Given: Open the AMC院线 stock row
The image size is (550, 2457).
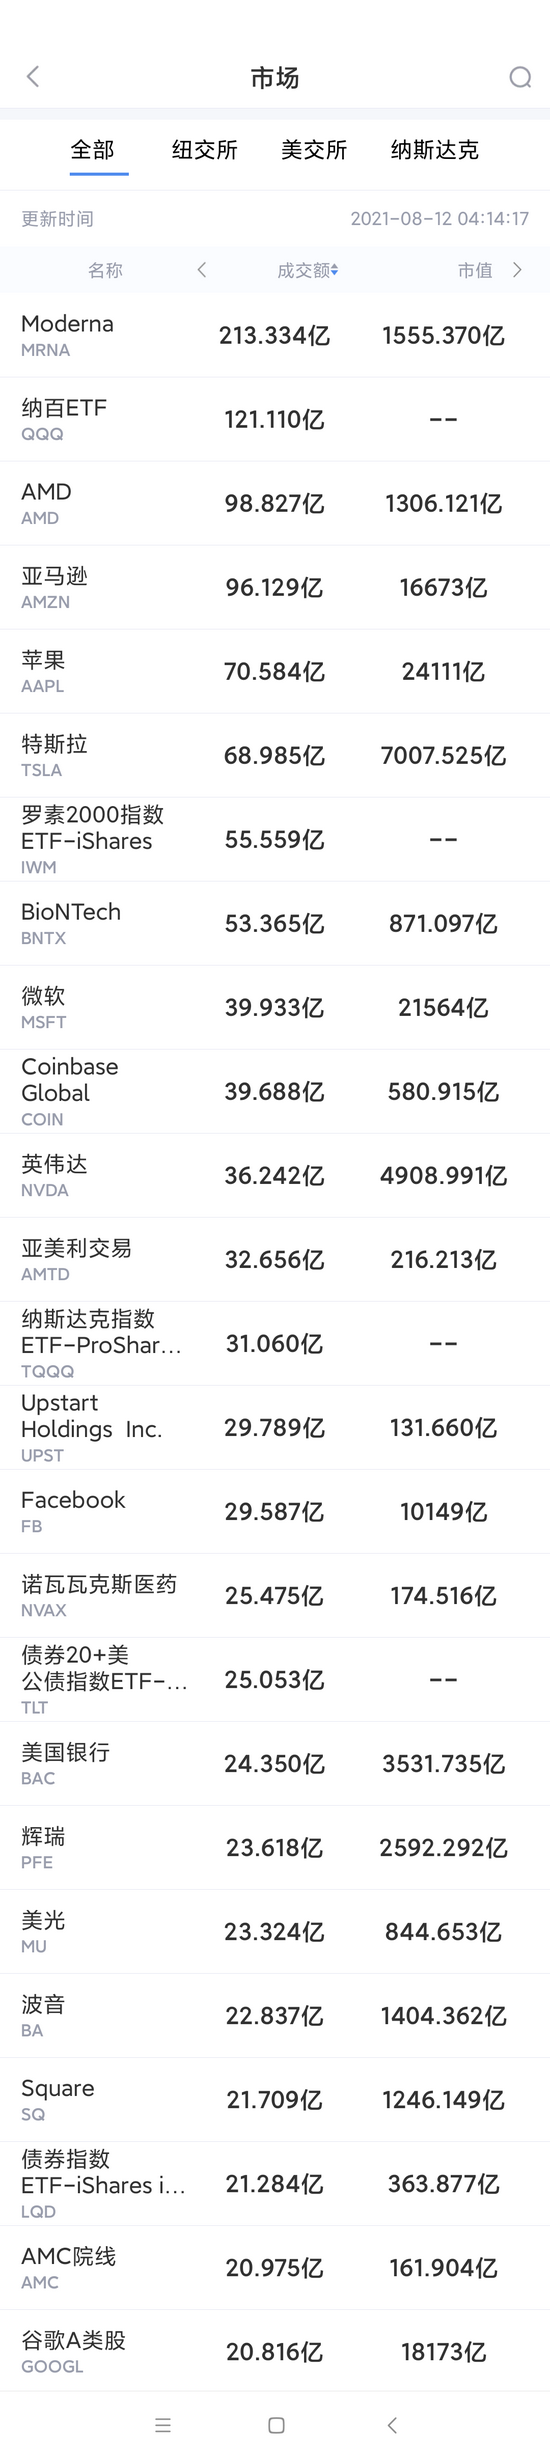Looking at the screenshot, I should [x=275, y=2267].
